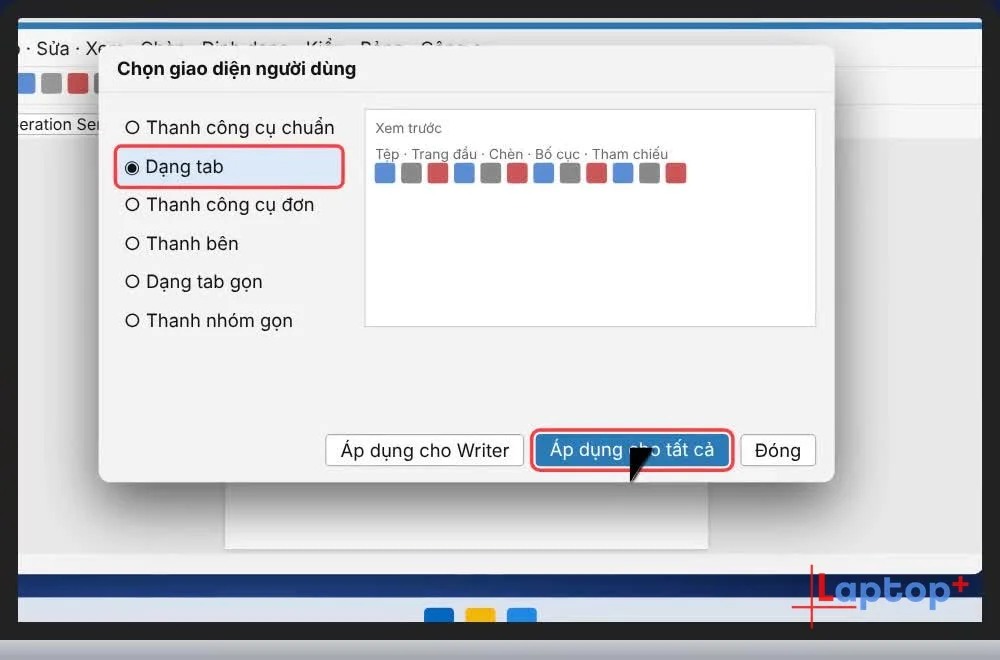
Task: Click the last red icon in the preview row
Action: pyautogui.click(x=676, y=173)
